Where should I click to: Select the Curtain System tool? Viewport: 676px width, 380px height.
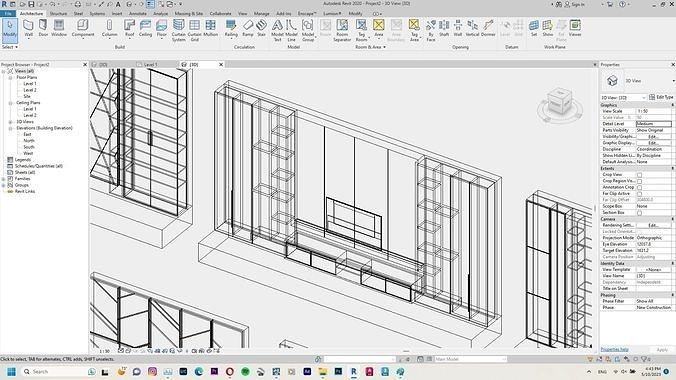click(178, 30)
